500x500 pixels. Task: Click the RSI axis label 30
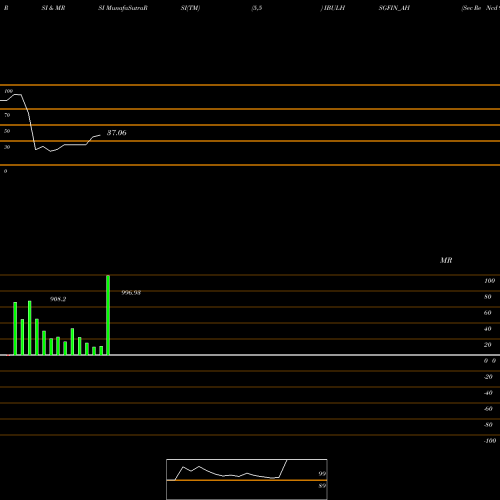point(7,147)
